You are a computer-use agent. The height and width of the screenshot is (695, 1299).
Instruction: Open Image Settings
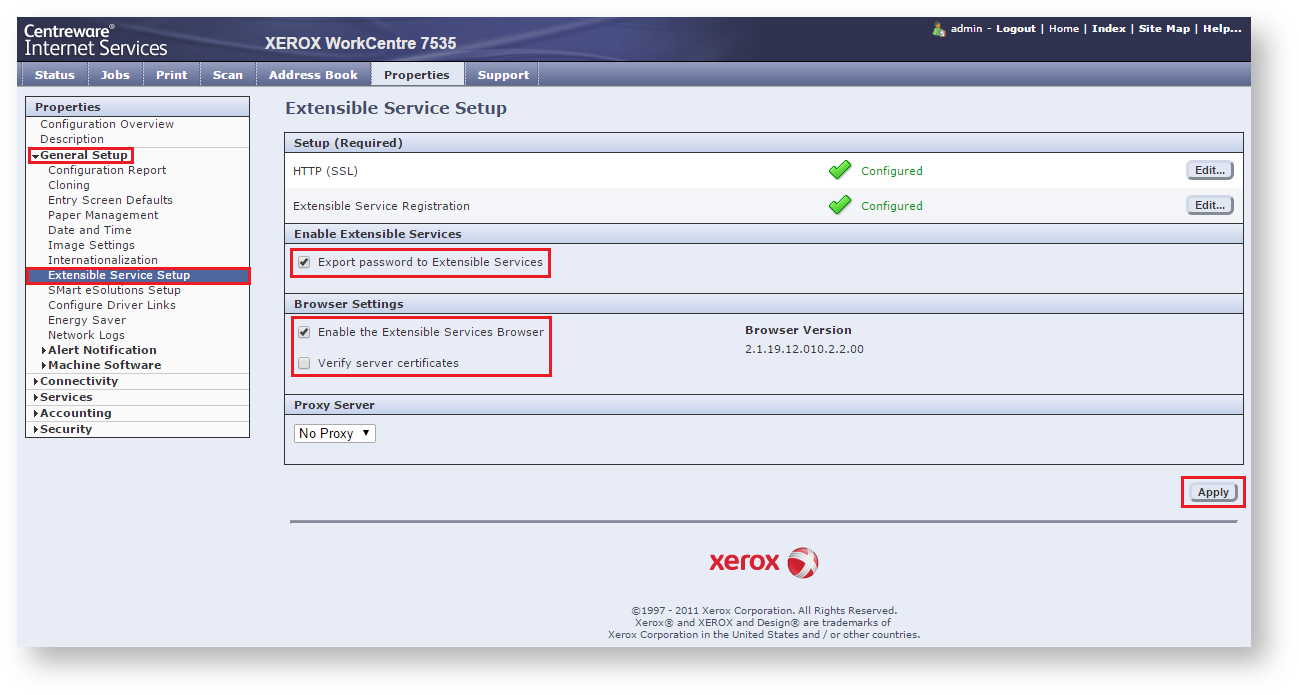pos(91,245)
